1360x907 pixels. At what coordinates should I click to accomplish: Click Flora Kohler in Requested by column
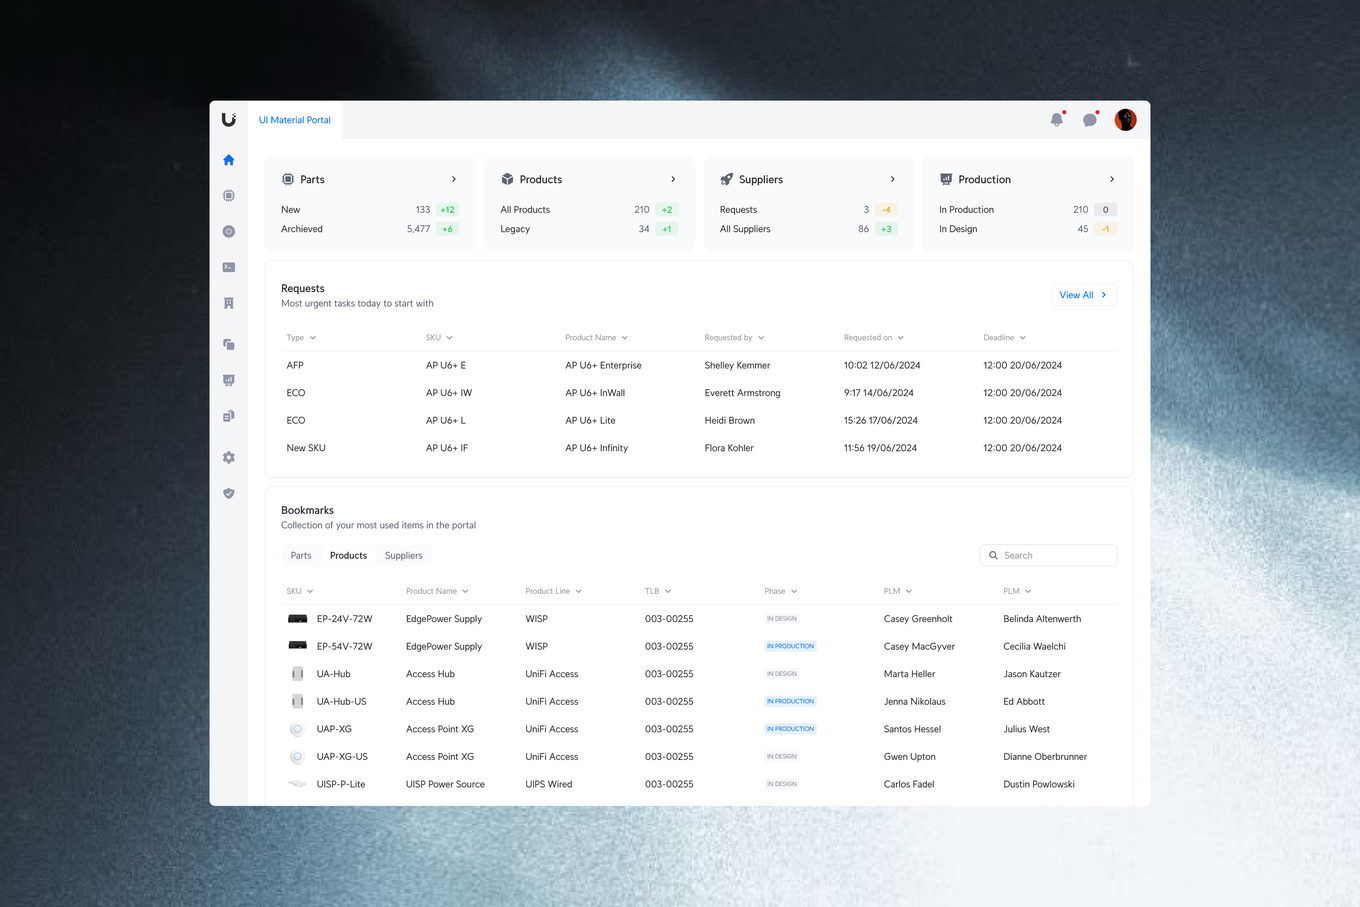coord(729,448)
